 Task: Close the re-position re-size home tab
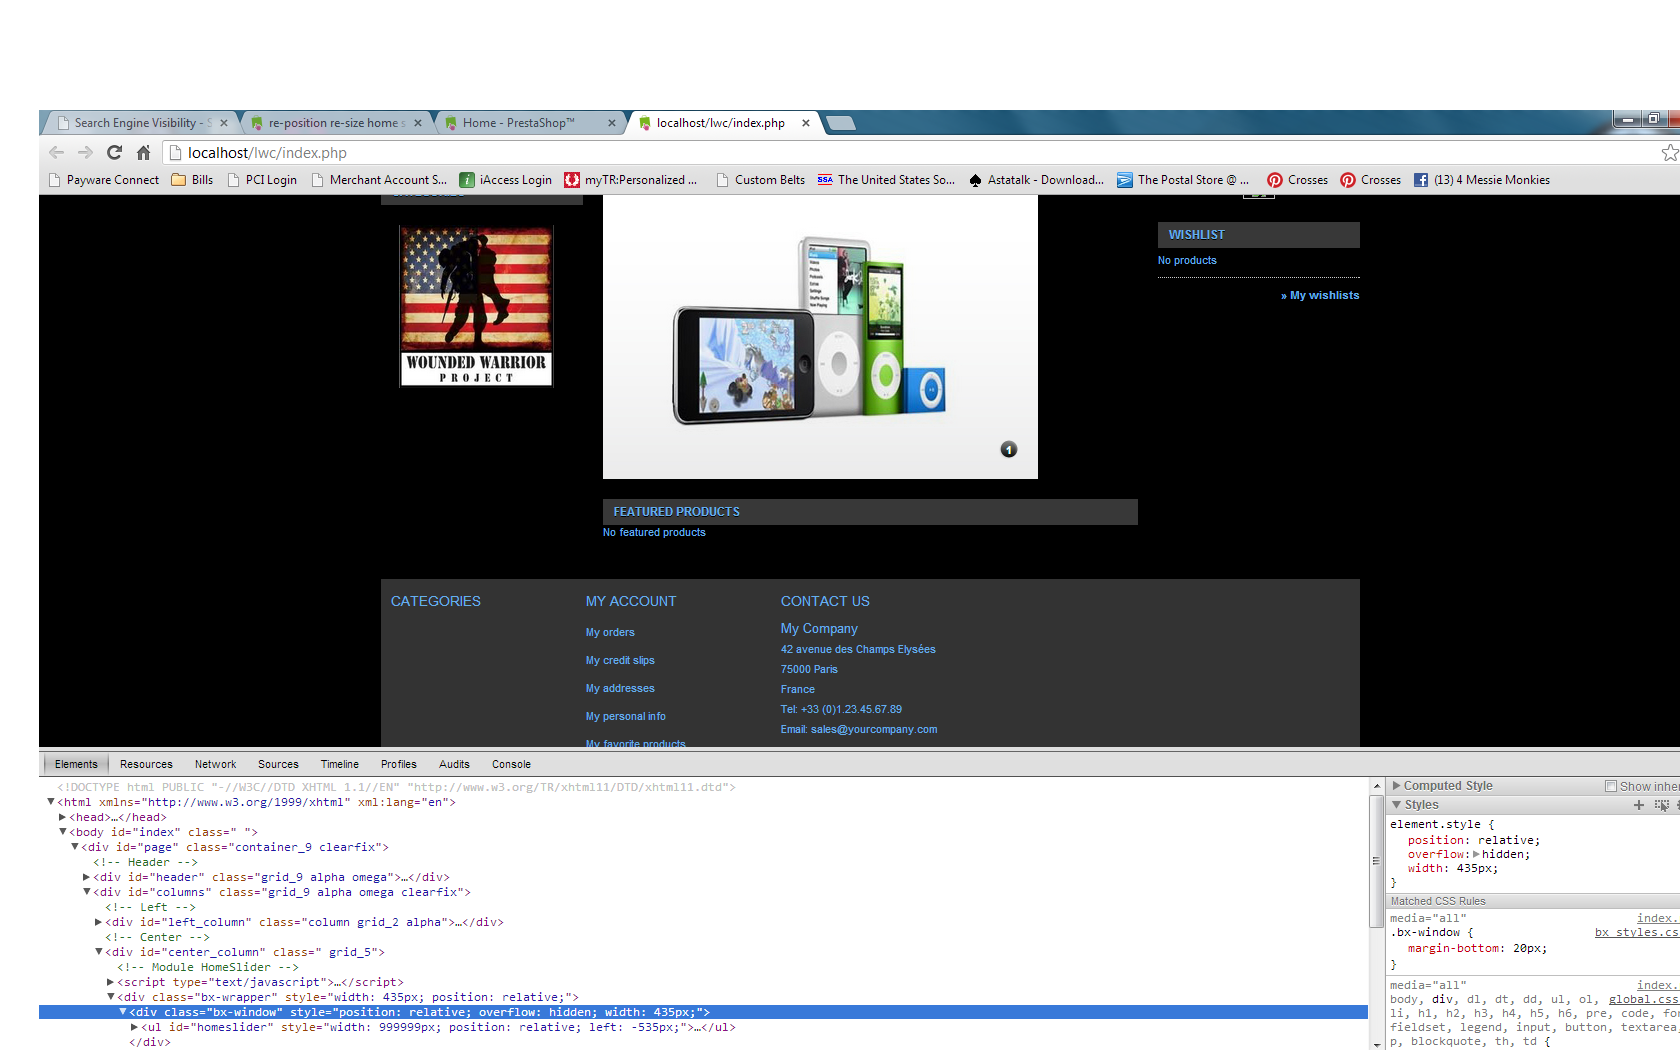pos(418,123)
